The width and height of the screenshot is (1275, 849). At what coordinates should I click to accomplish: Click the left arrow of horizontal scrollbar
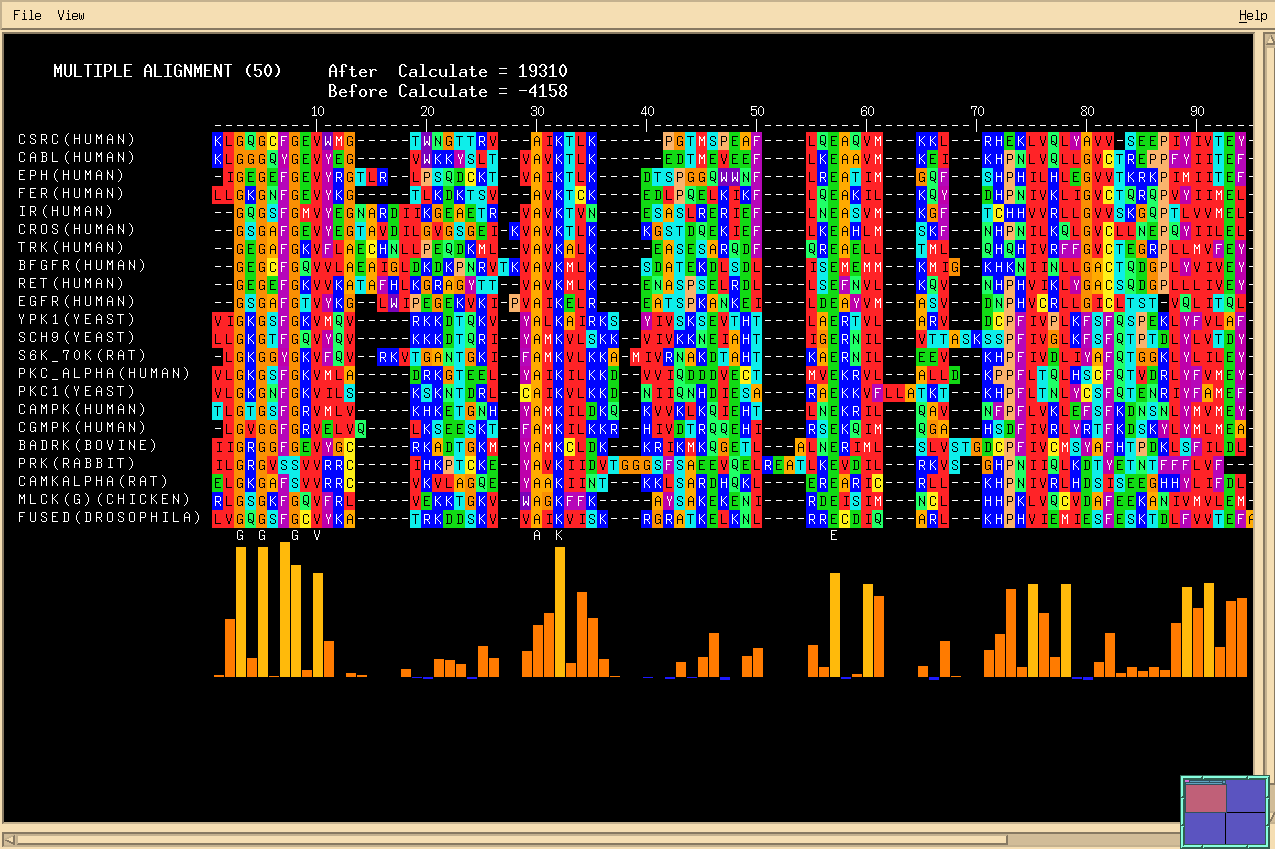point(9,839)
